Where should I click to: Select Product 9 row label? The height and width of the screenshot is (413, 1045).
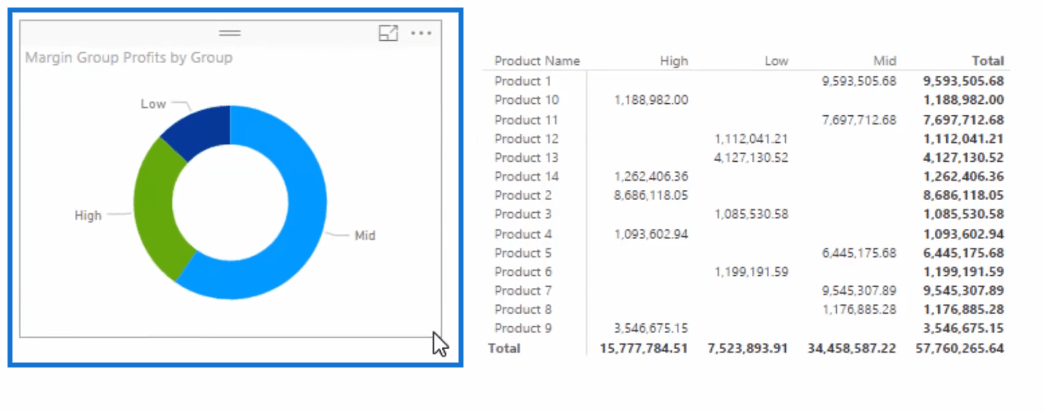point(522,328)
